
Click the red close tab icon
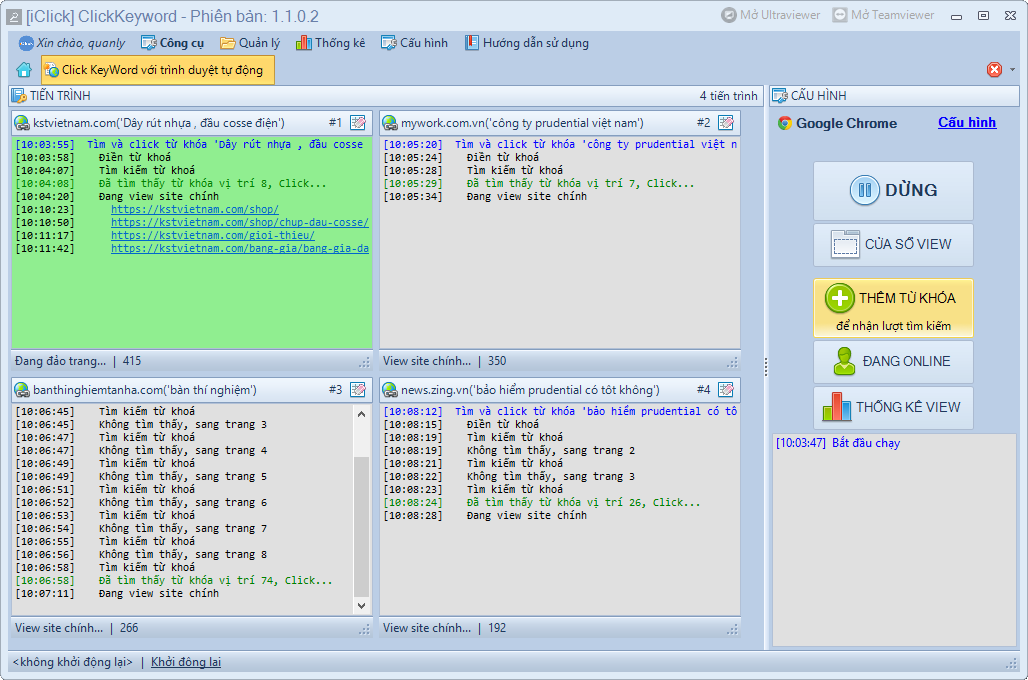(995, 70)
